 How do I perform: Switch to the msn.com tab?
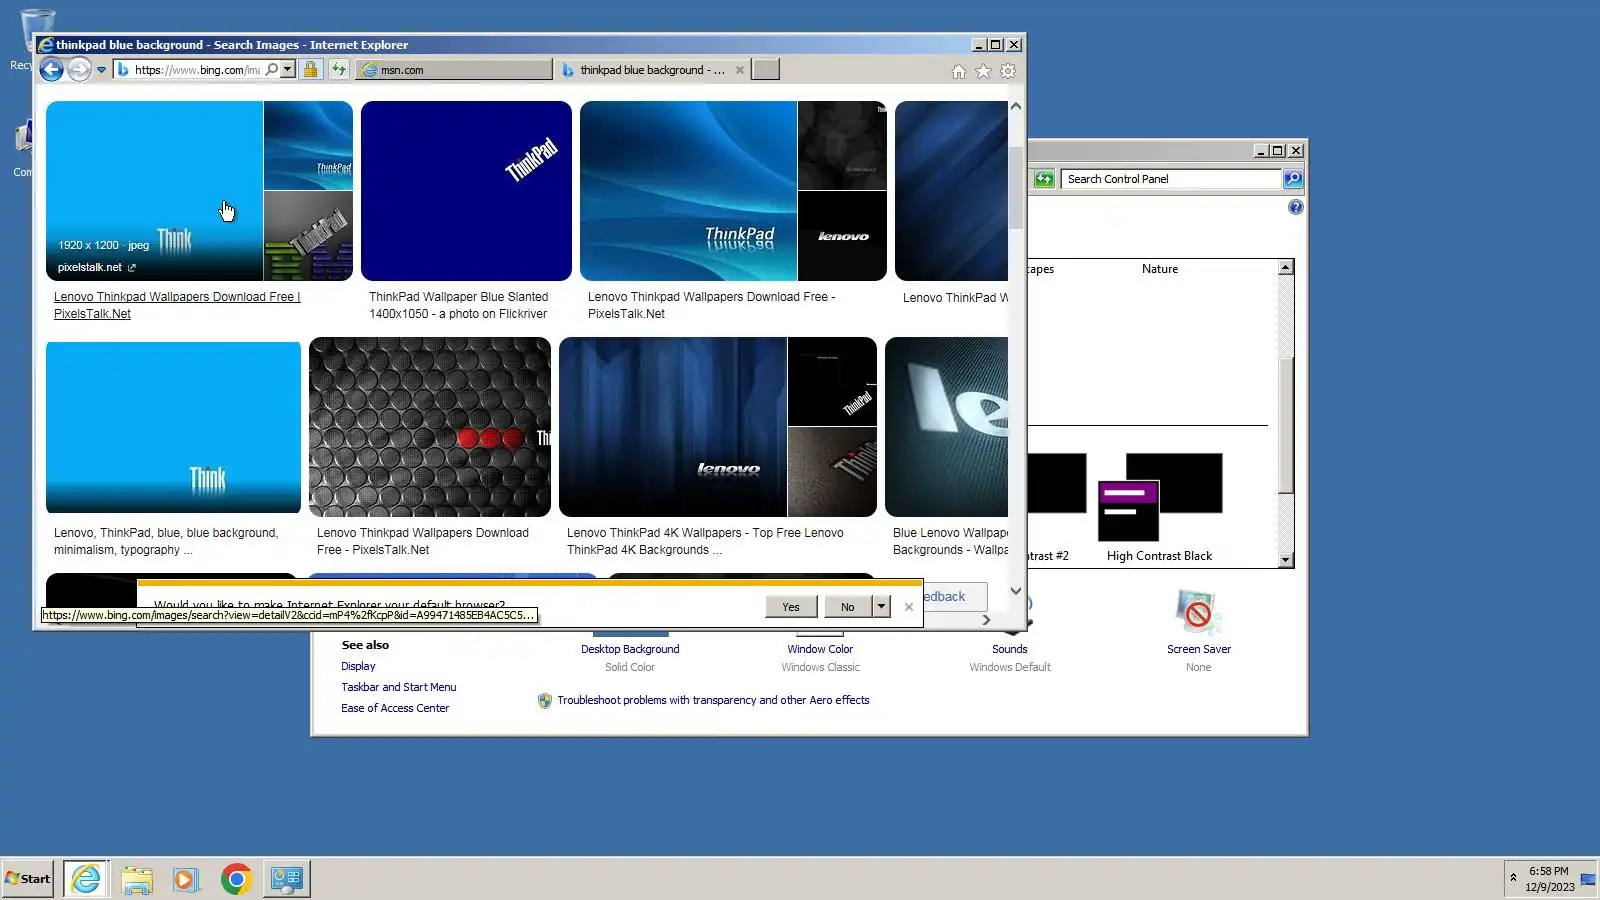(455, 70)
